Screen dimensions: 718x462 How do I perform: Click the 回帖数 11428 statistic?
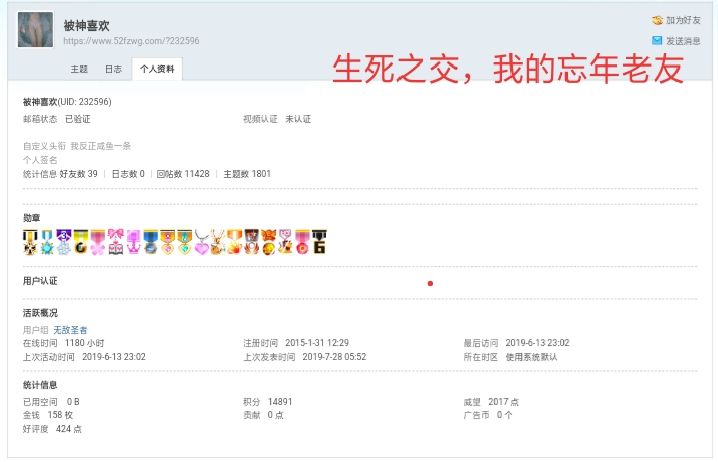(x=183, y=174)
